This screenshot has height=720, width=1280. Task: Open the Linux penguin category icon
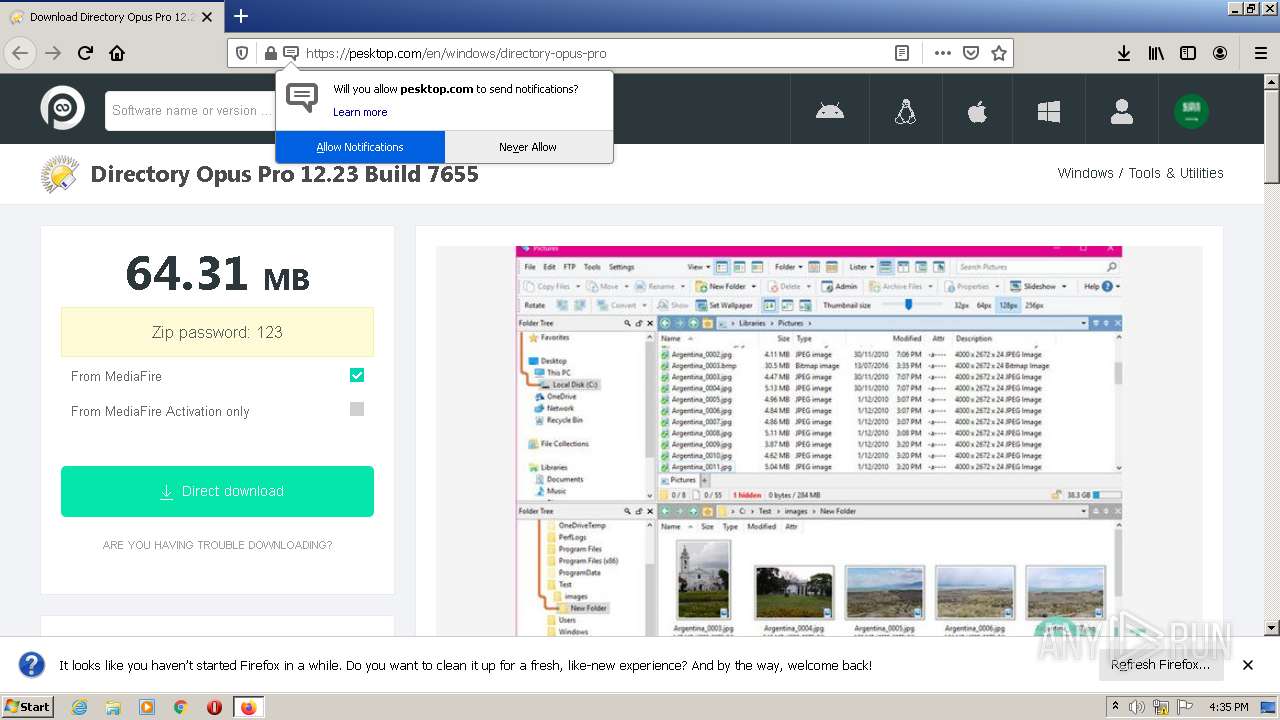[x=905, y=111]
